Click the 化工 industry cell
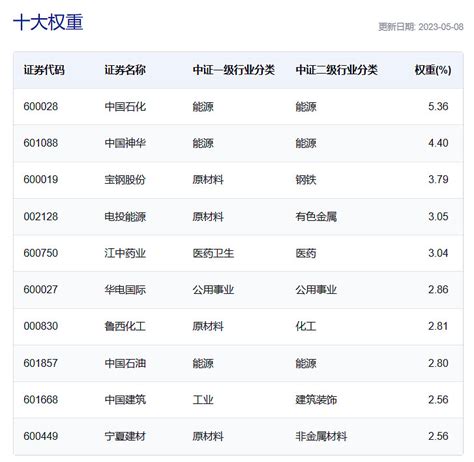This screenshot has height=462, width=474. 306,326
